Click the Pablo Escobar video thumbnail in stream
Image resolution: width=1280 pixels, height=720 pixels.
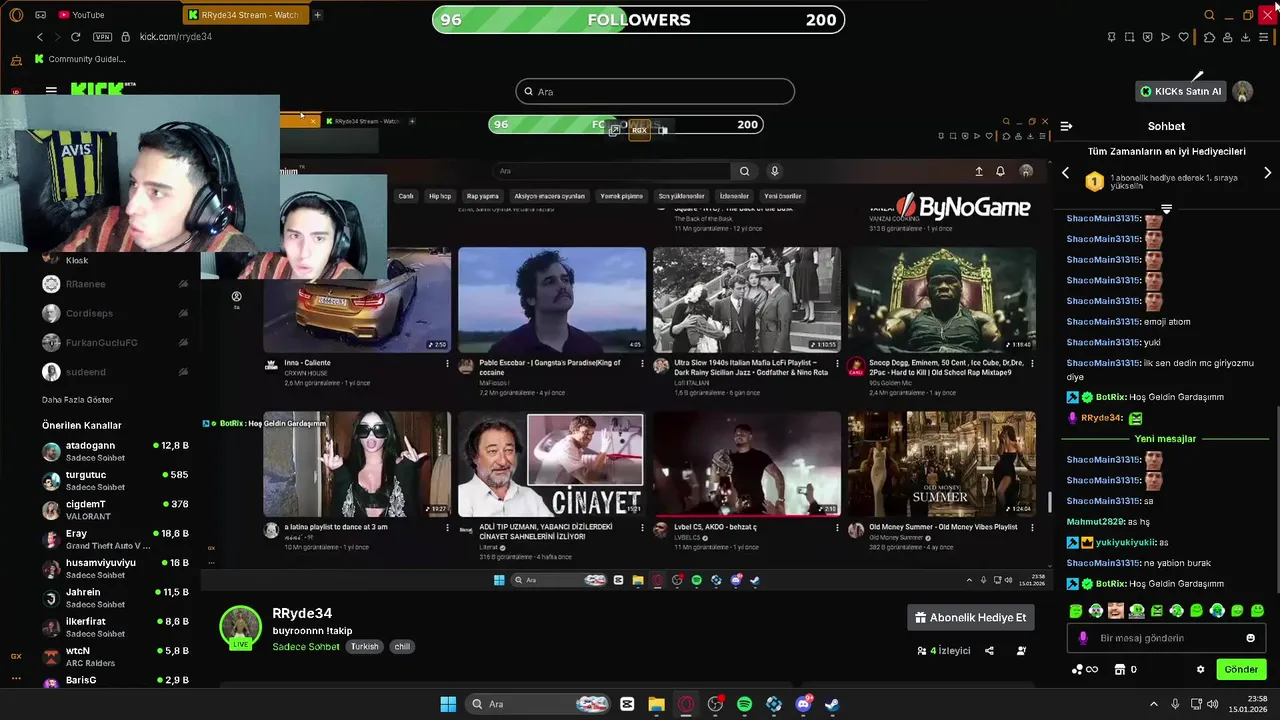tap(552, 300)
